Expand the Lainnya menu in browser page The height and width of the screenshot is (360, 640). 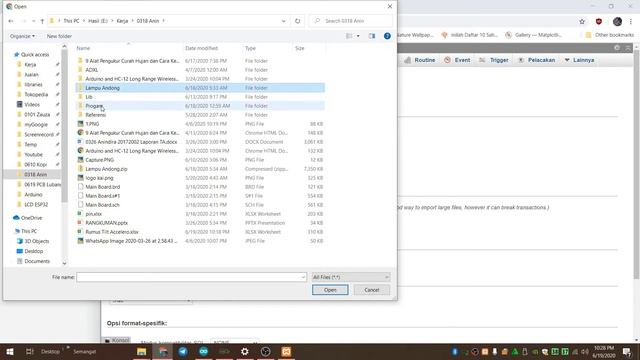point(579,60)
